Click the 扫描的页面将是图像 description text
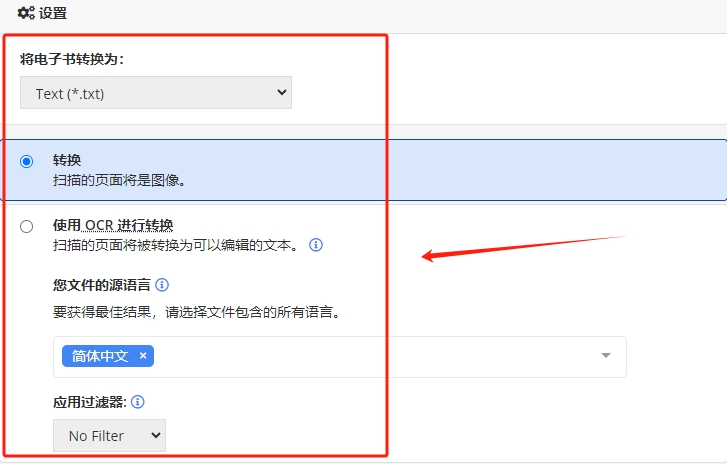The height and width of the screenshot is (464, 727). tap(119, 180)
